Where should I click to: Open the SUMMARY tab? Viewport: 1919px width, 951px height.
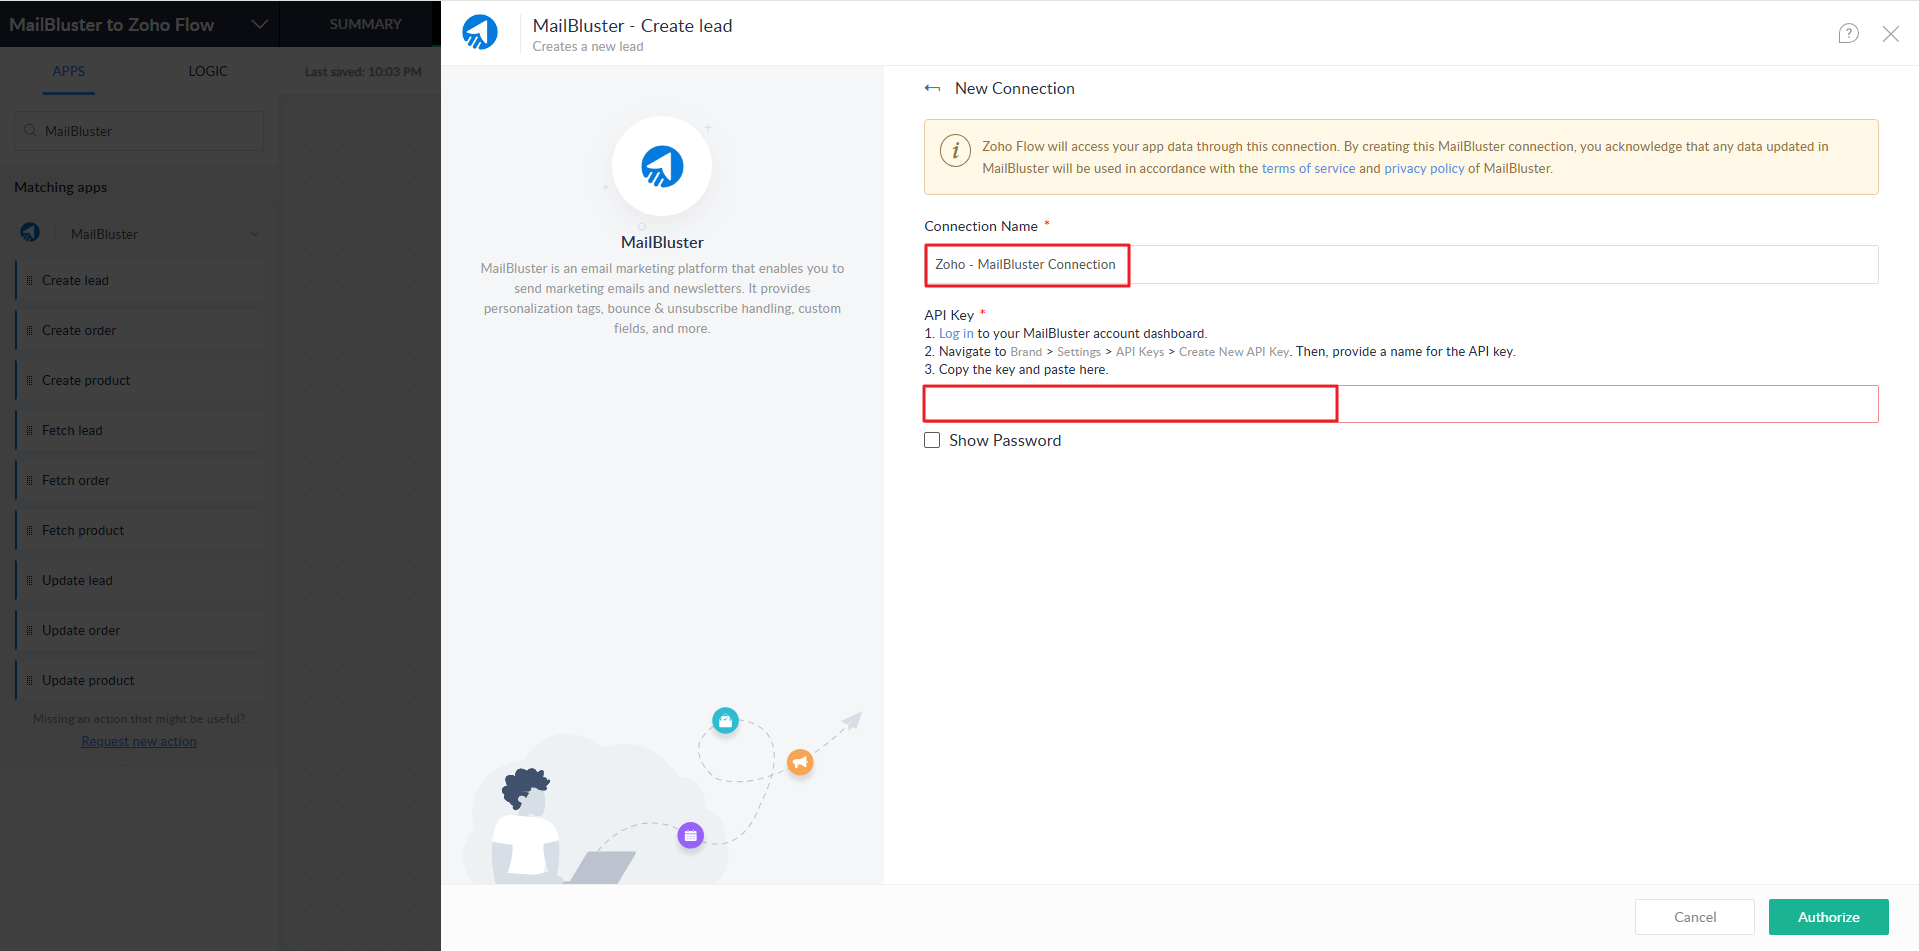click(365, 24)
